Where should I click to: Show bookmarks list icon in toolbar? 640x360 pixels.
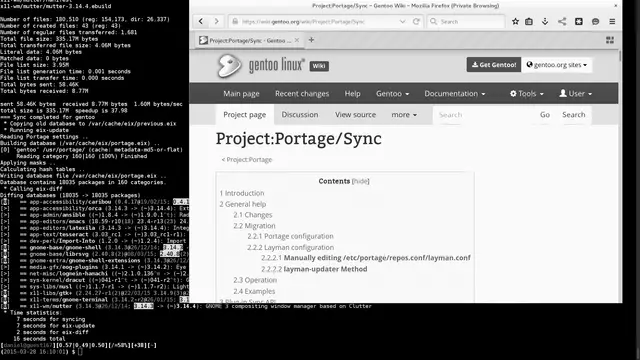[x=529, y=22]
